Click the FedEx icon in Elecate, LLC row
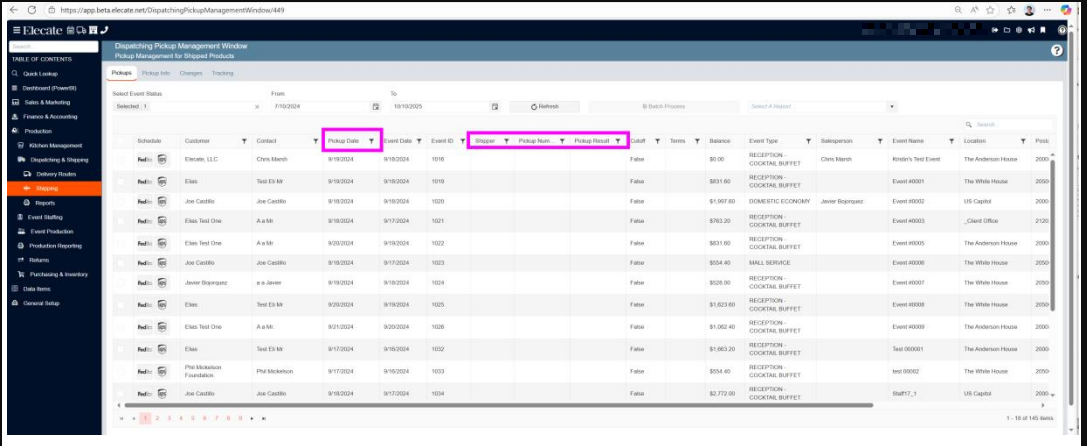The height and width of the screenshot is (446, 1087). (144, 159)
